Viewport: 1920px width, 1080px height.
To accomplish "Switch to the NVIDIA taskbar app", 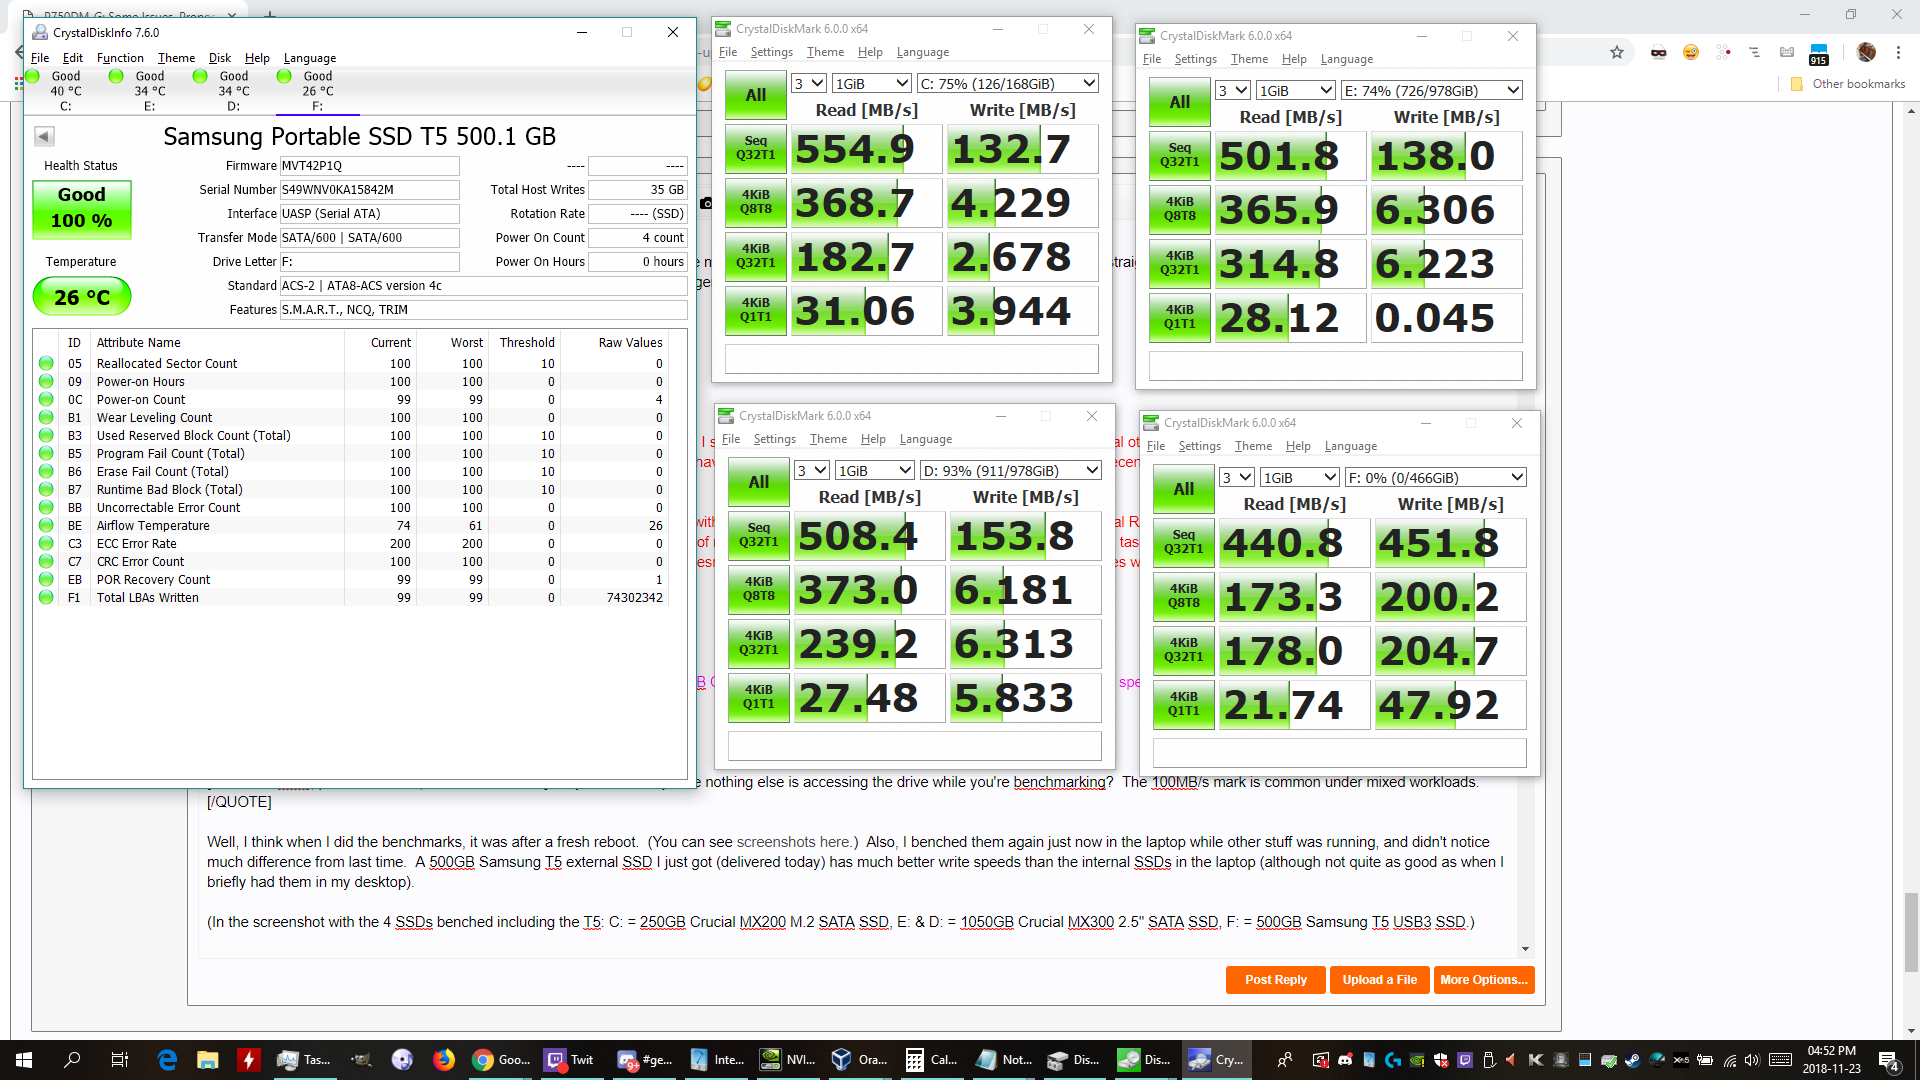I will tap(788, 1060).
